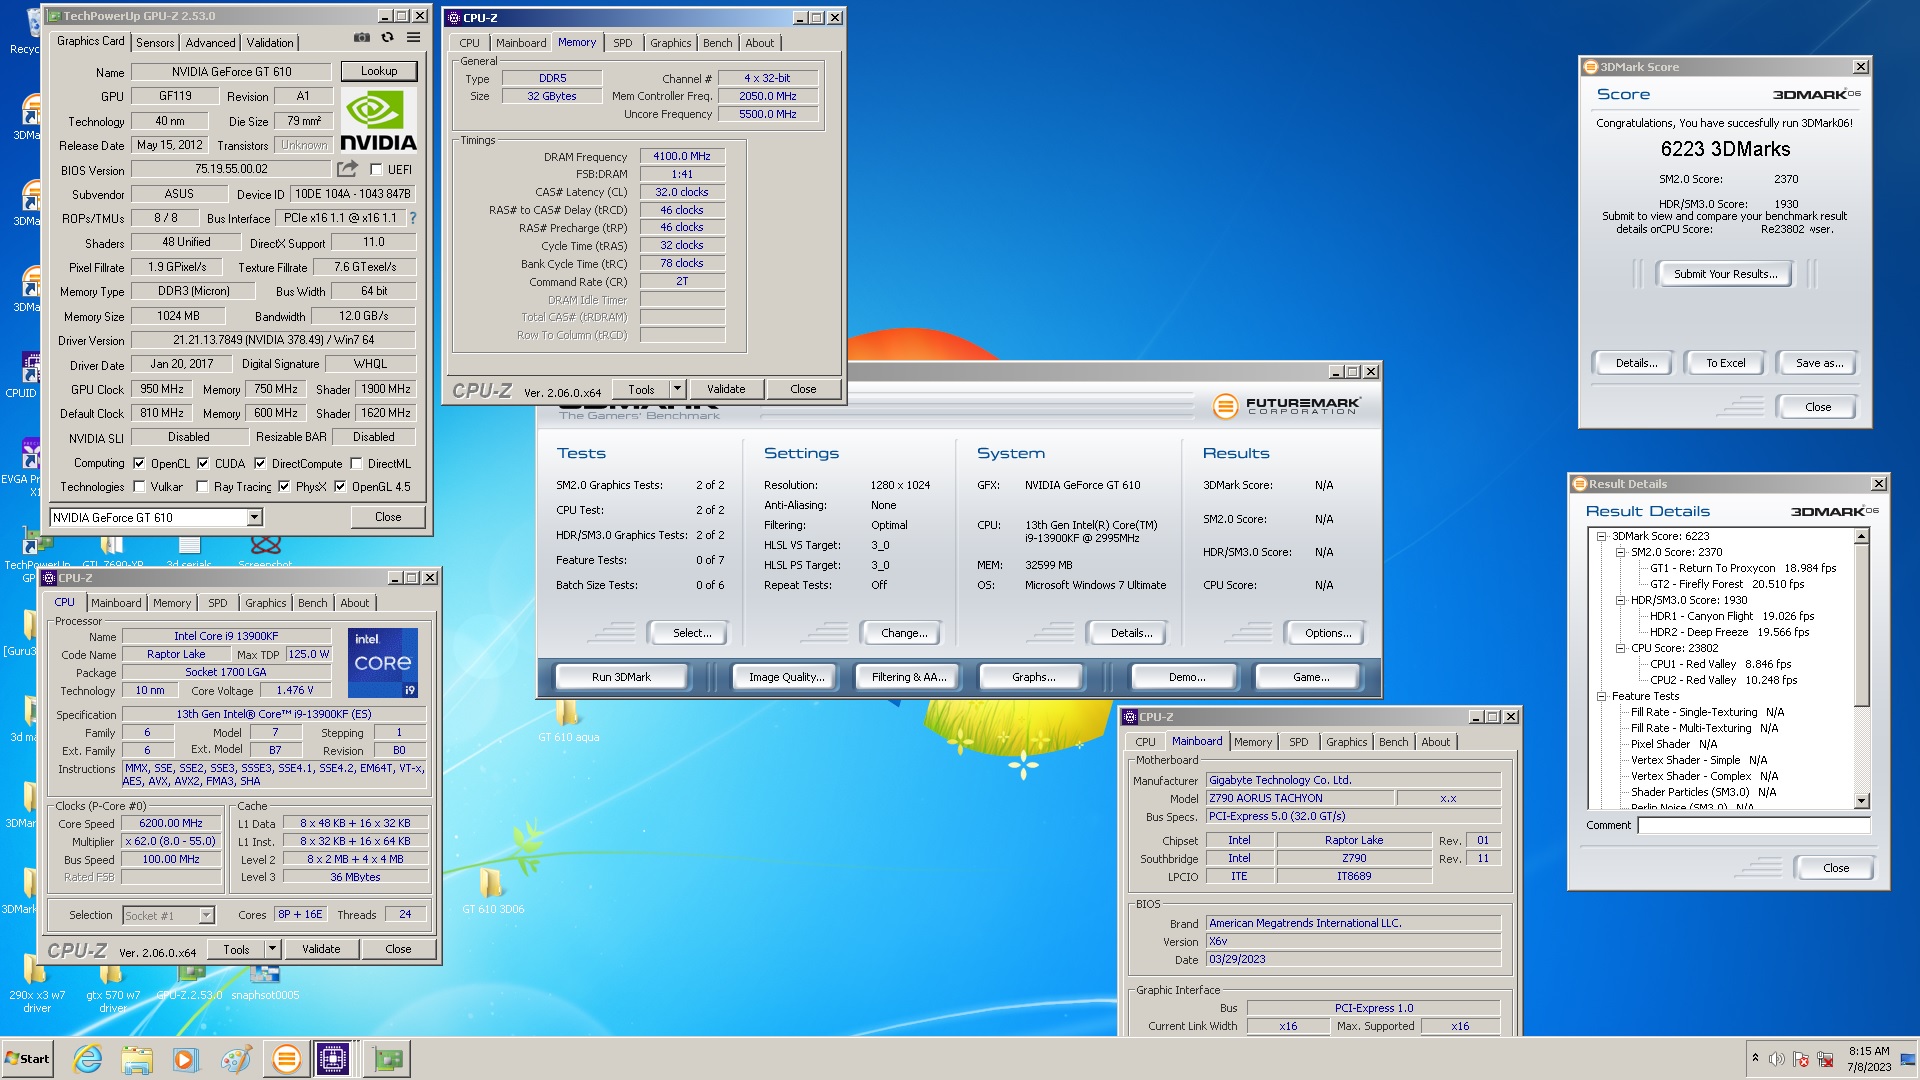Screen dimensions: 1920x1080
Task: Click Submit Your Results button
Action: pos(1725,274)
